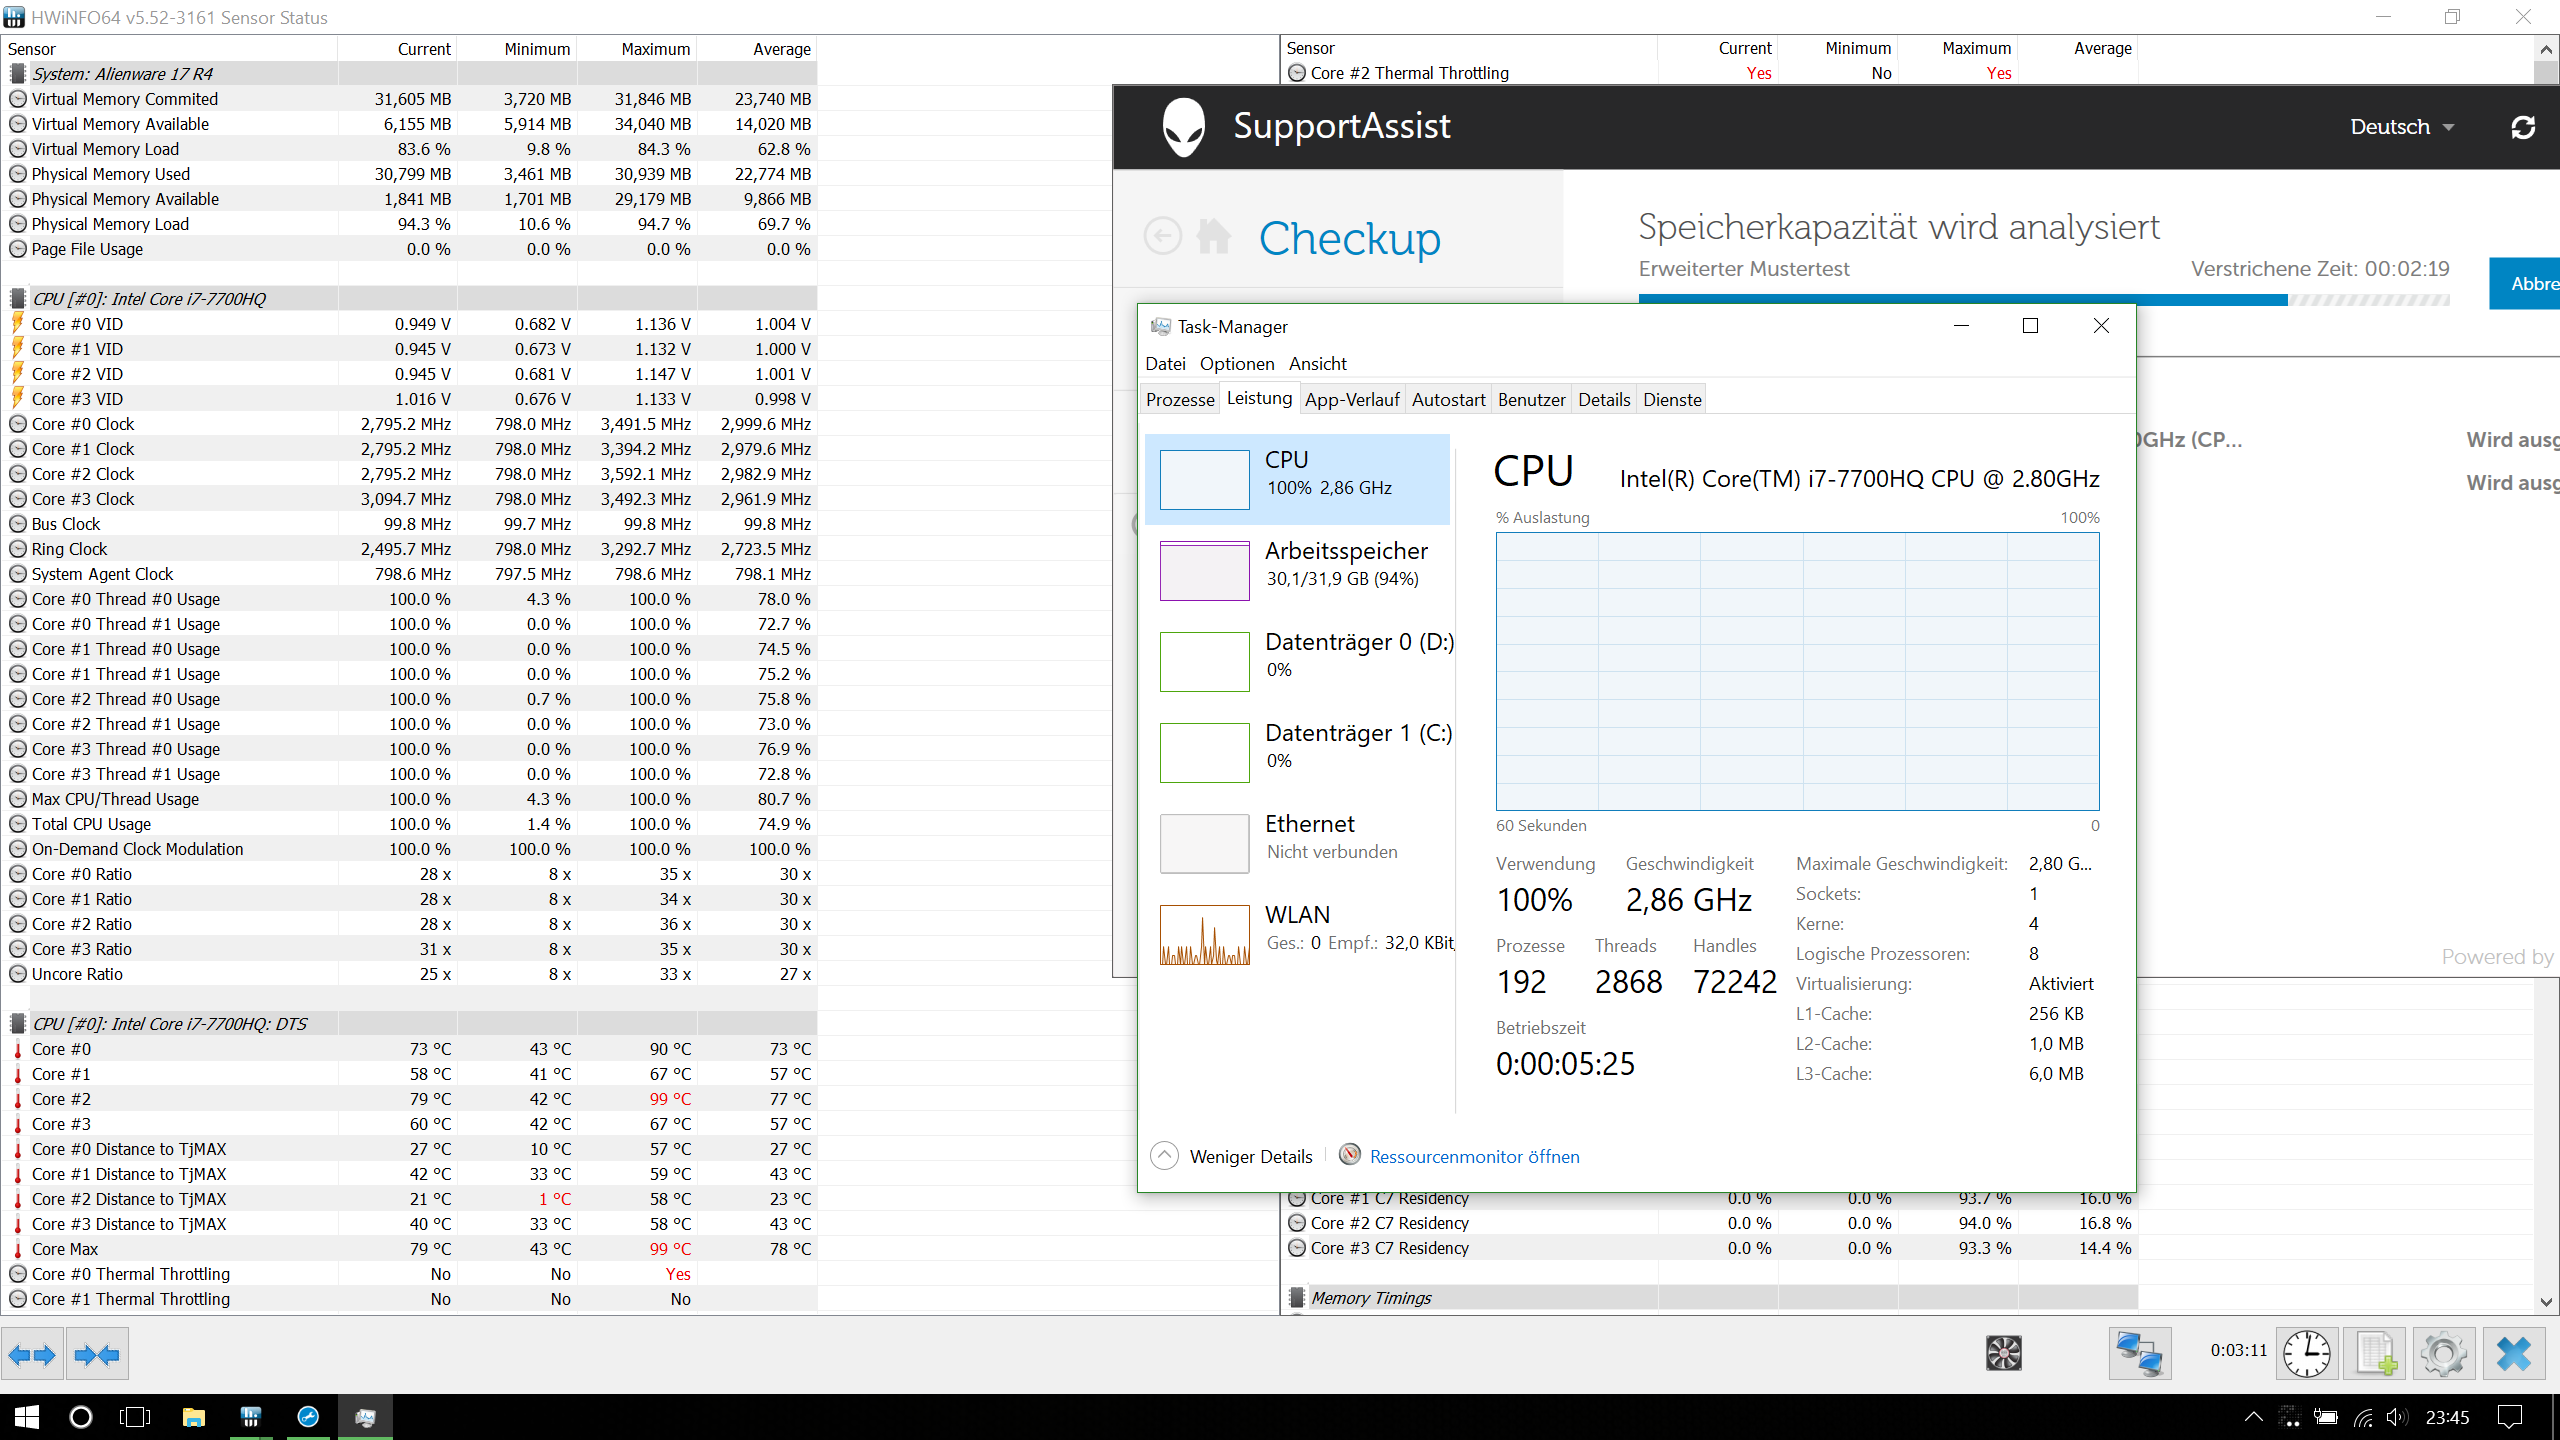
Task: Click HWiNFO right panel scrollbar down arrow
Action: (2547, 1301)
